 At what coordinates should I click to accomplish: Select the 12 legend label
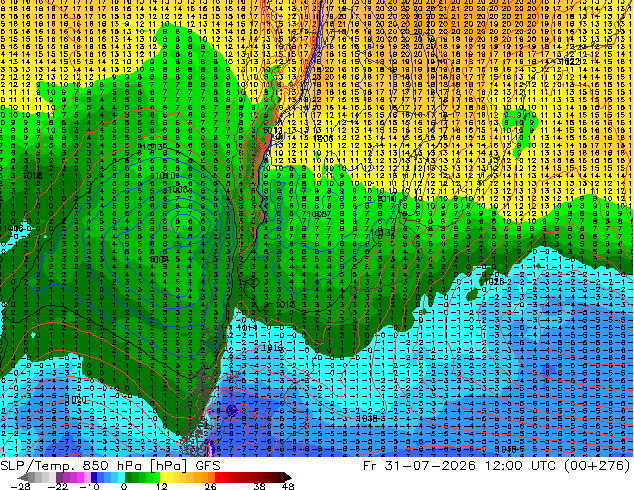[x=162, y=486]
